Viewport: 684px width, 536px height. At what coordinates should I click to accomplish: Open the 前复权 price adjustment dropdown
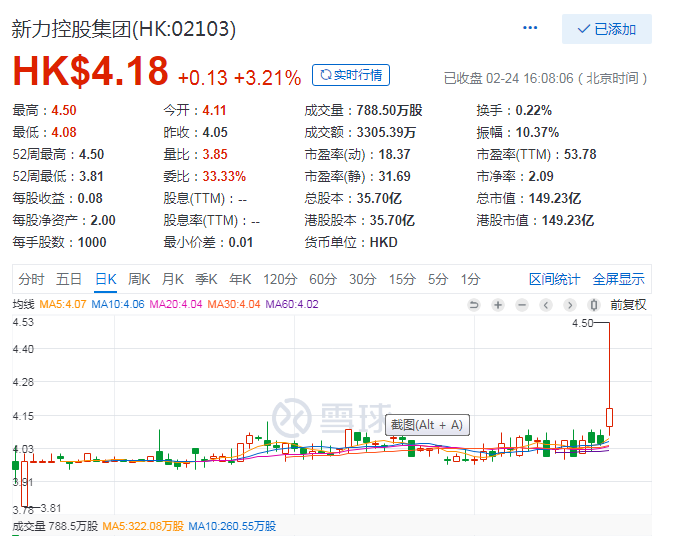click(628, 305)
